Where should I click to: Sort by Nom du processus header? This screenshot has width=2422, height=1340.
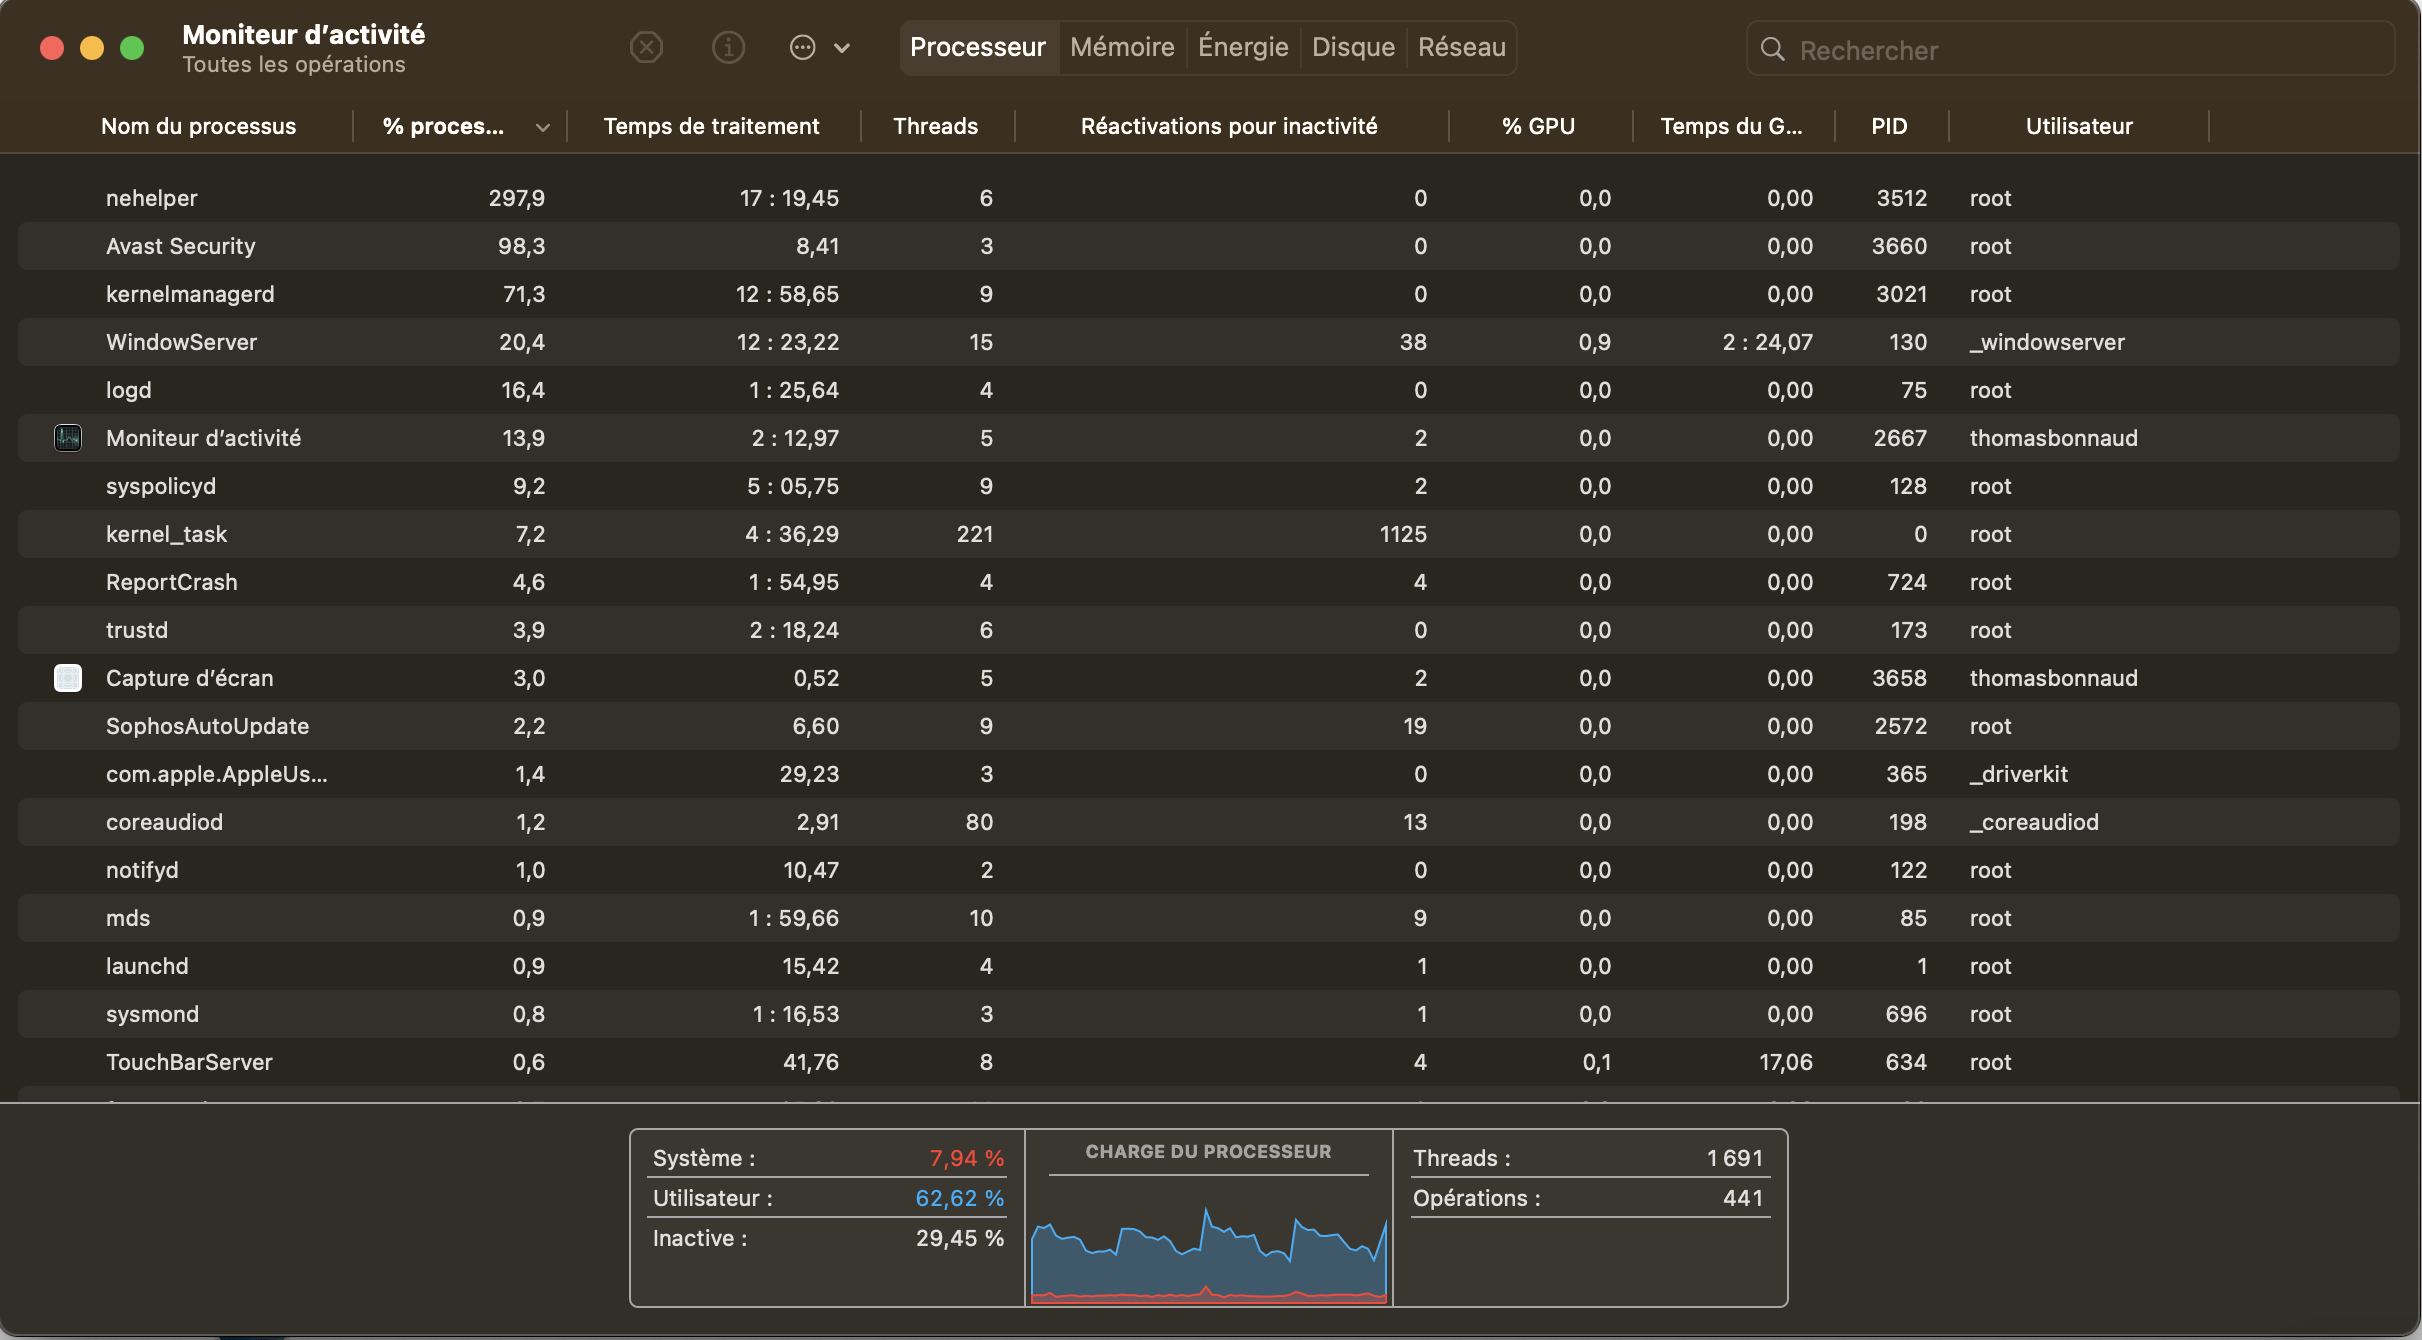pyautogui.click(x=198, y=126)
